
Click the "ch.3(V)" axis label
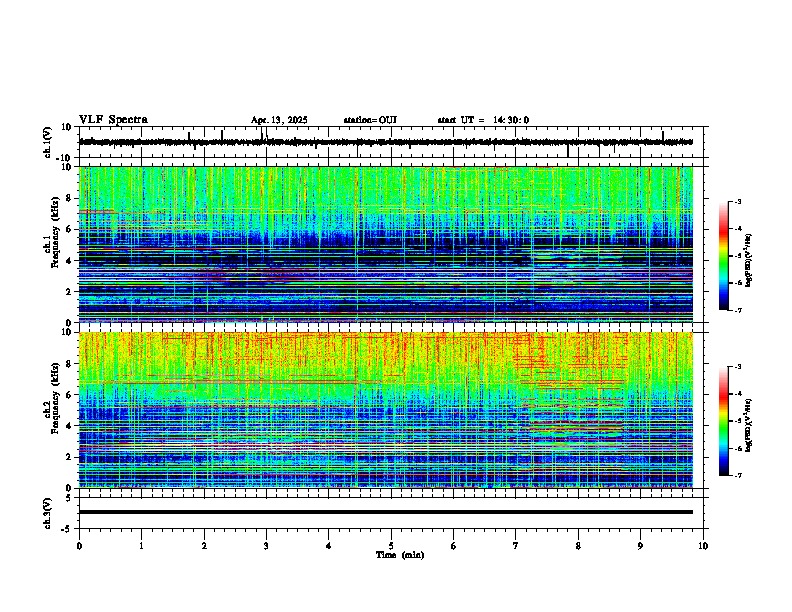point(48,513)
